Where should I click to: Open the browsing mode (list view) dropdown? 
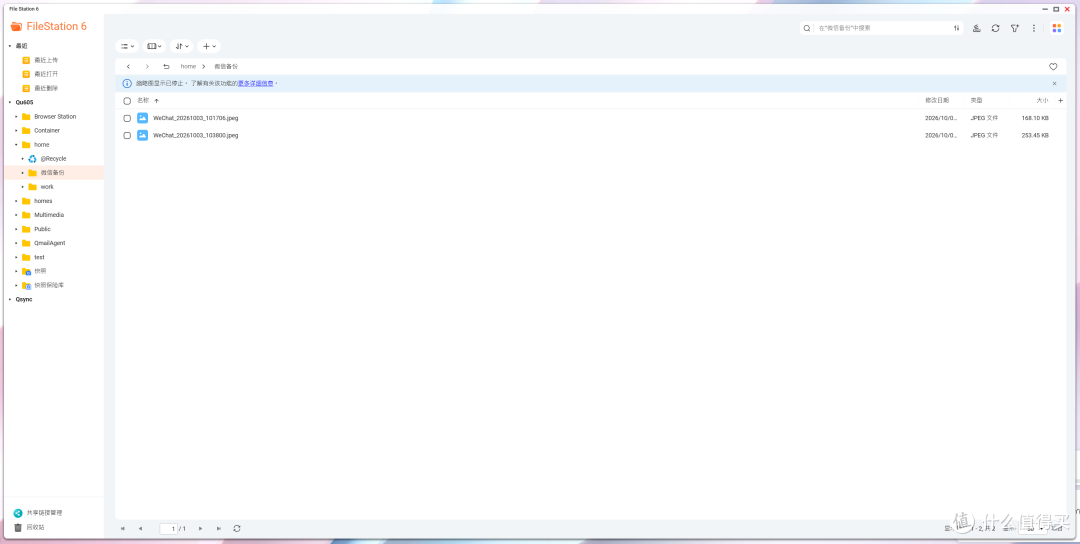127,46
